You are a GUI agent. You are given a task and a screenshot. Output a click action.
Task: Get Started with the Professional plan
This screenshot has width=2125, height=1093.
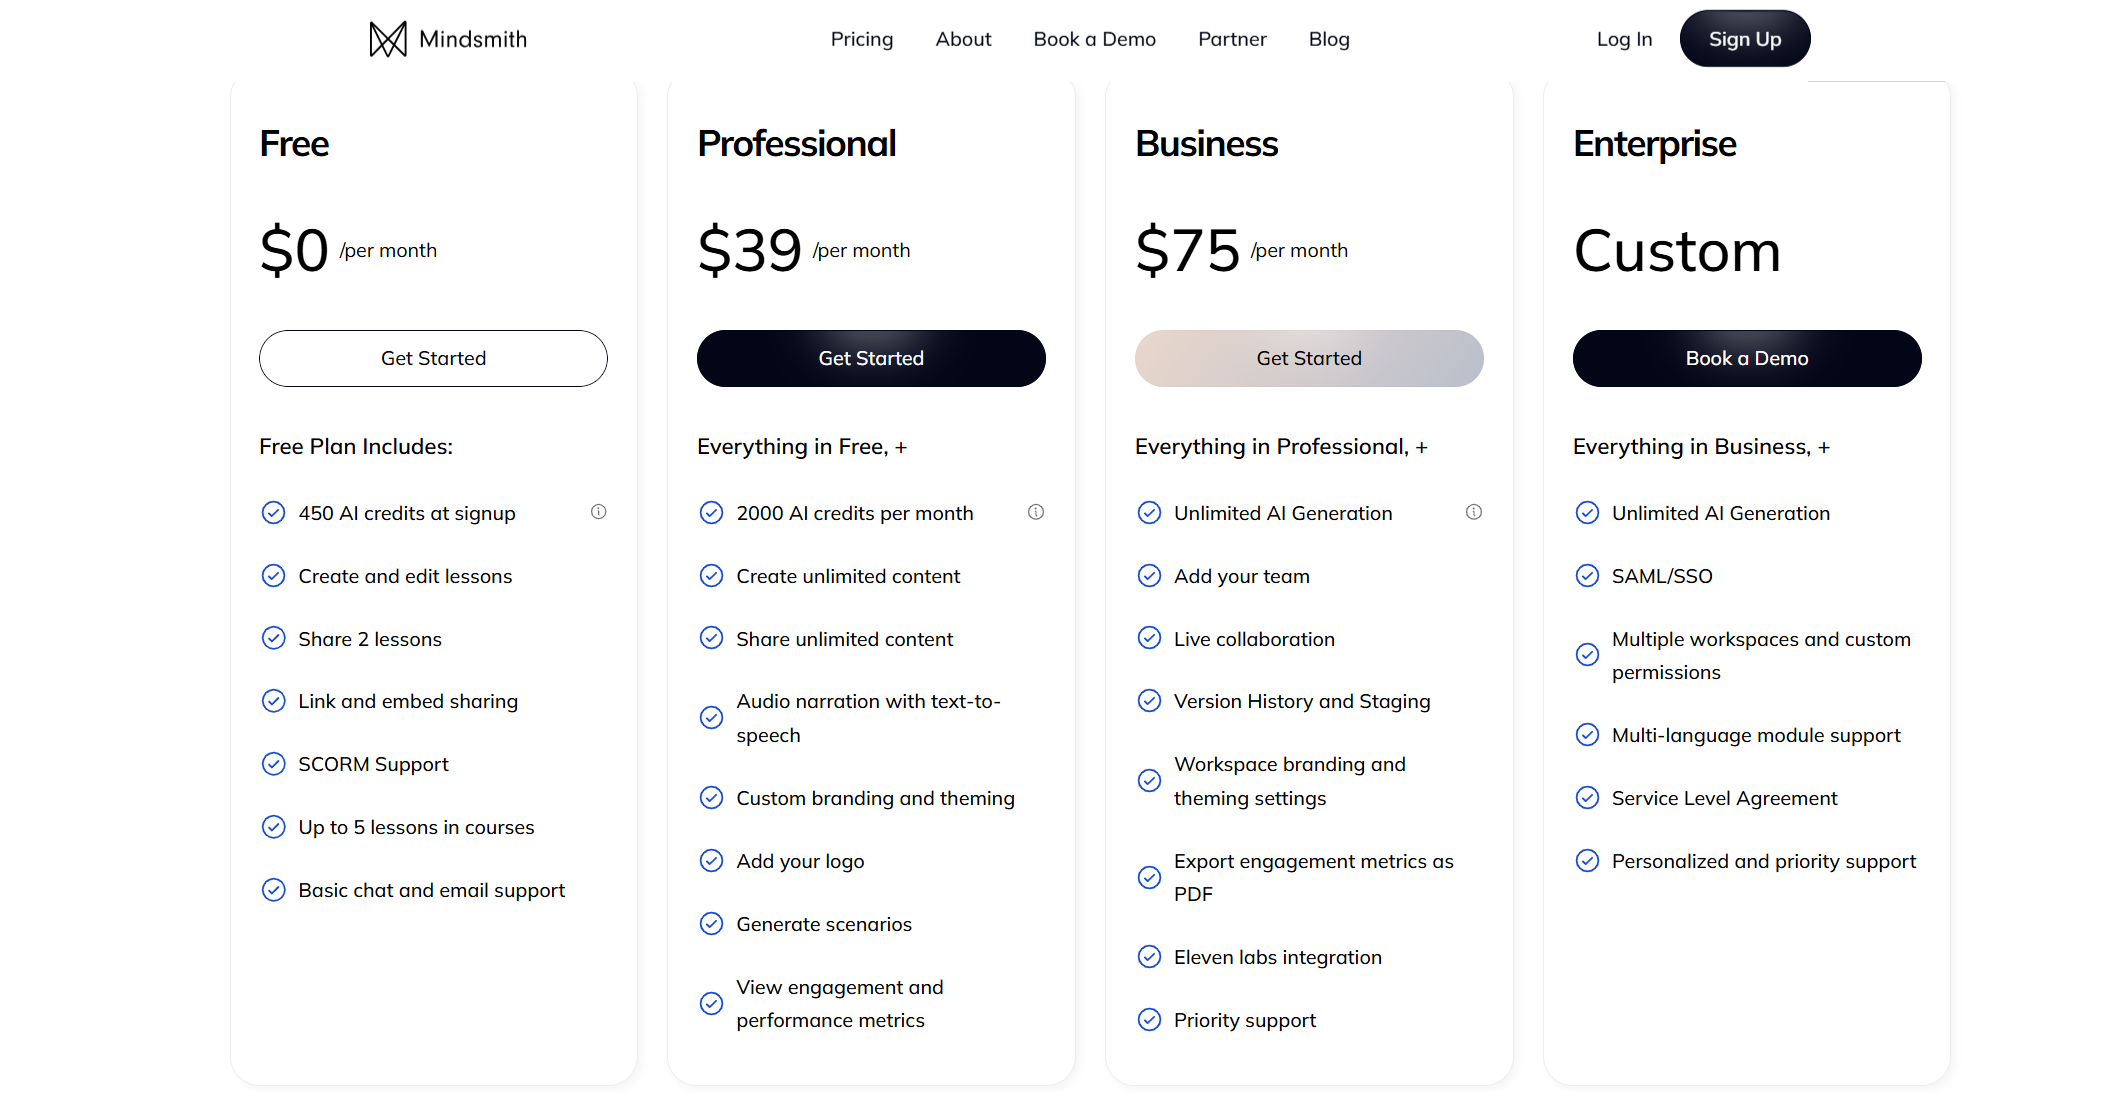(871, 358)
